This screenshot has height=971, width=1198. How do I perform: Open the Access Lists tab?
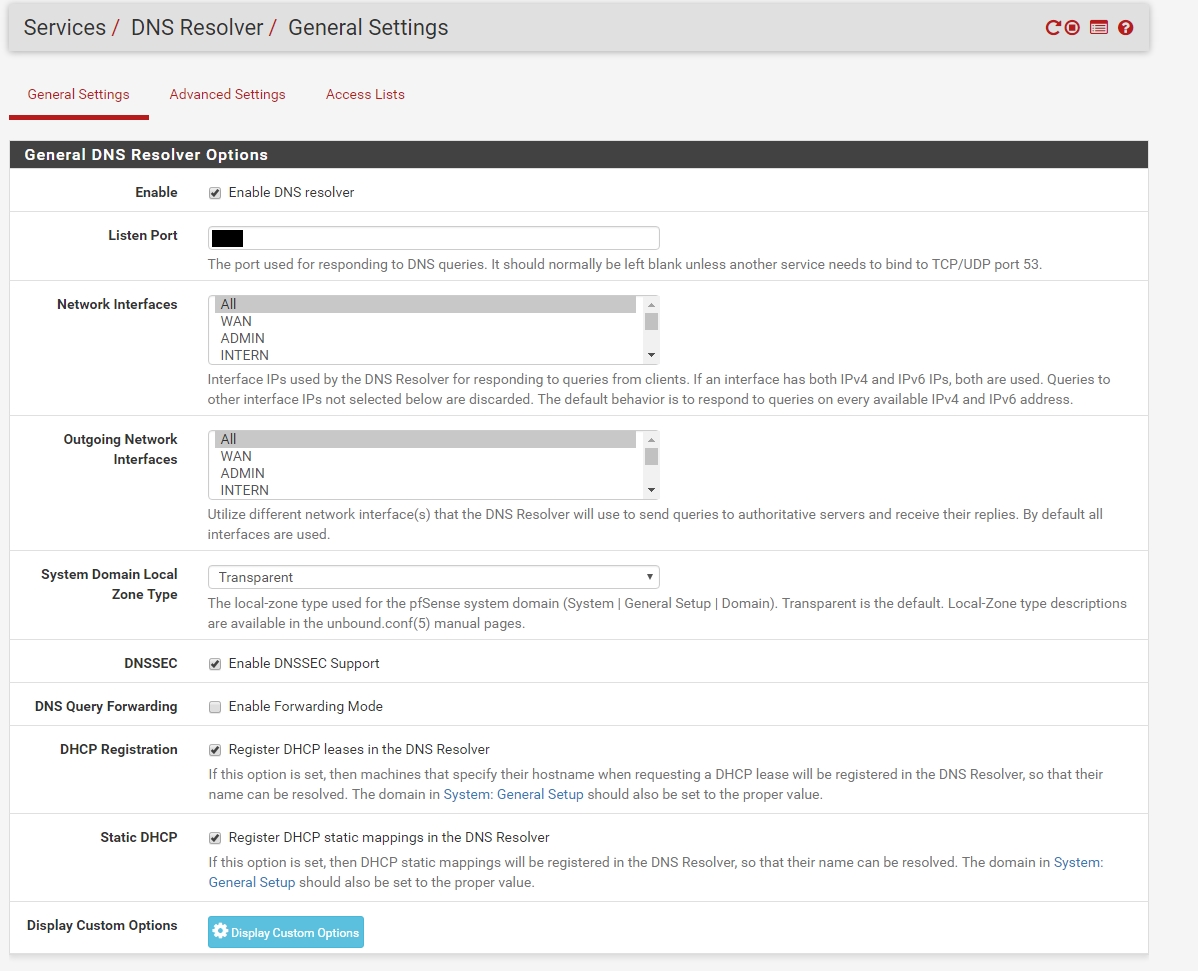pyautogui.click(x=365, y=94)
